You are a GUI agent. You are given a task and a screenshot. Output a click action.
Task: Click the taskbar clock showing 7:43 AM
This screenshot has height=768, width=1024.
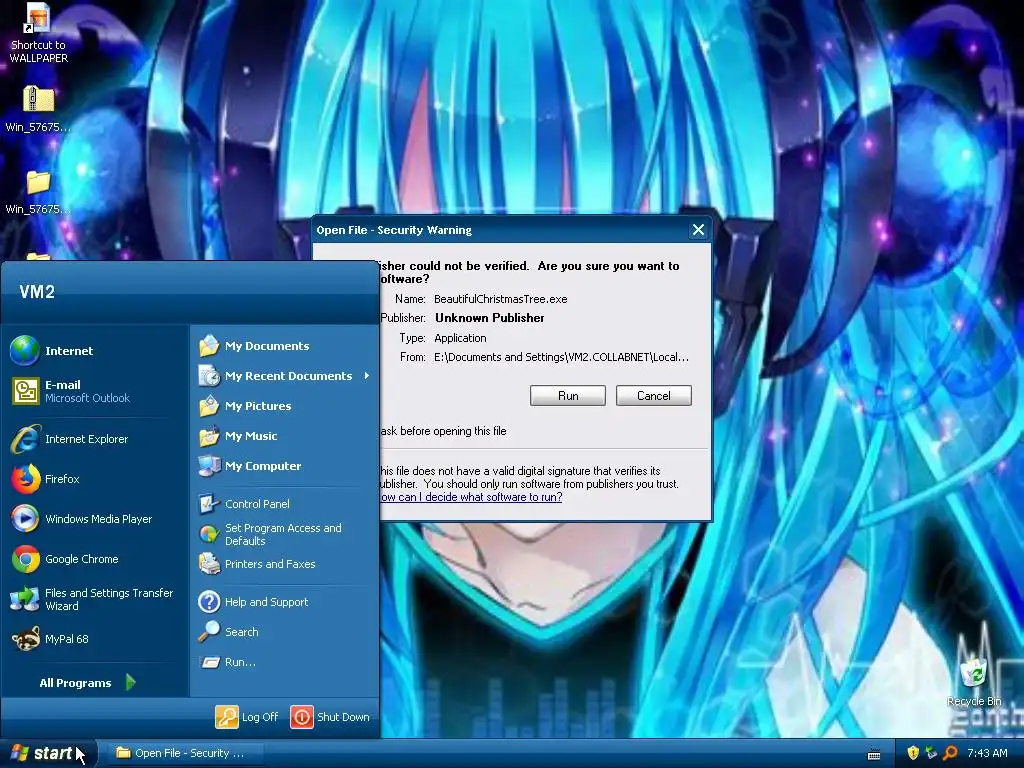987,753
